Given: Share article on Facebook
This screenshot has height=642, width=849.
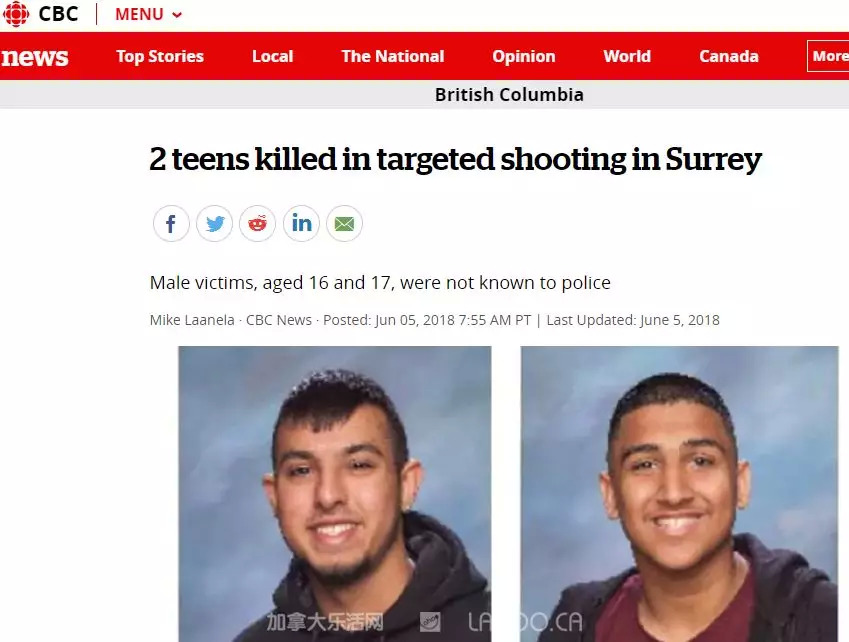Looking at the screenshot, I should click(171, 224).
